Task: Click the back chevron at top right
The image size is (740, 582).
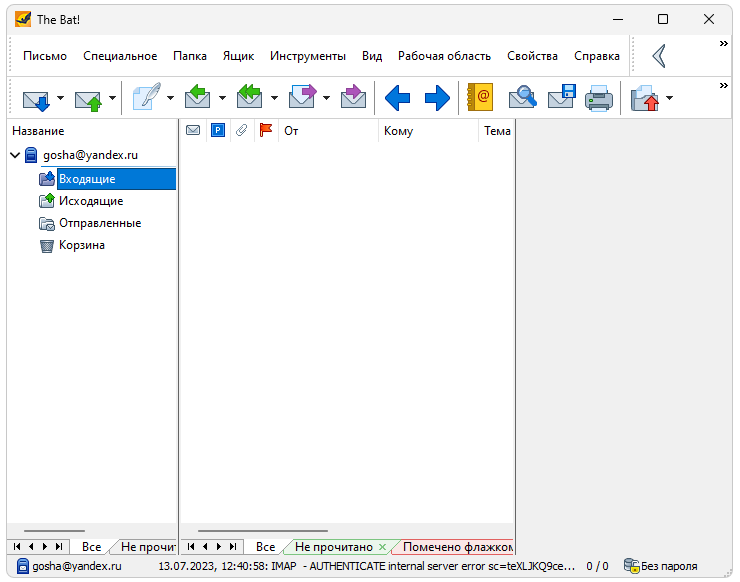Action: (659, 56)
